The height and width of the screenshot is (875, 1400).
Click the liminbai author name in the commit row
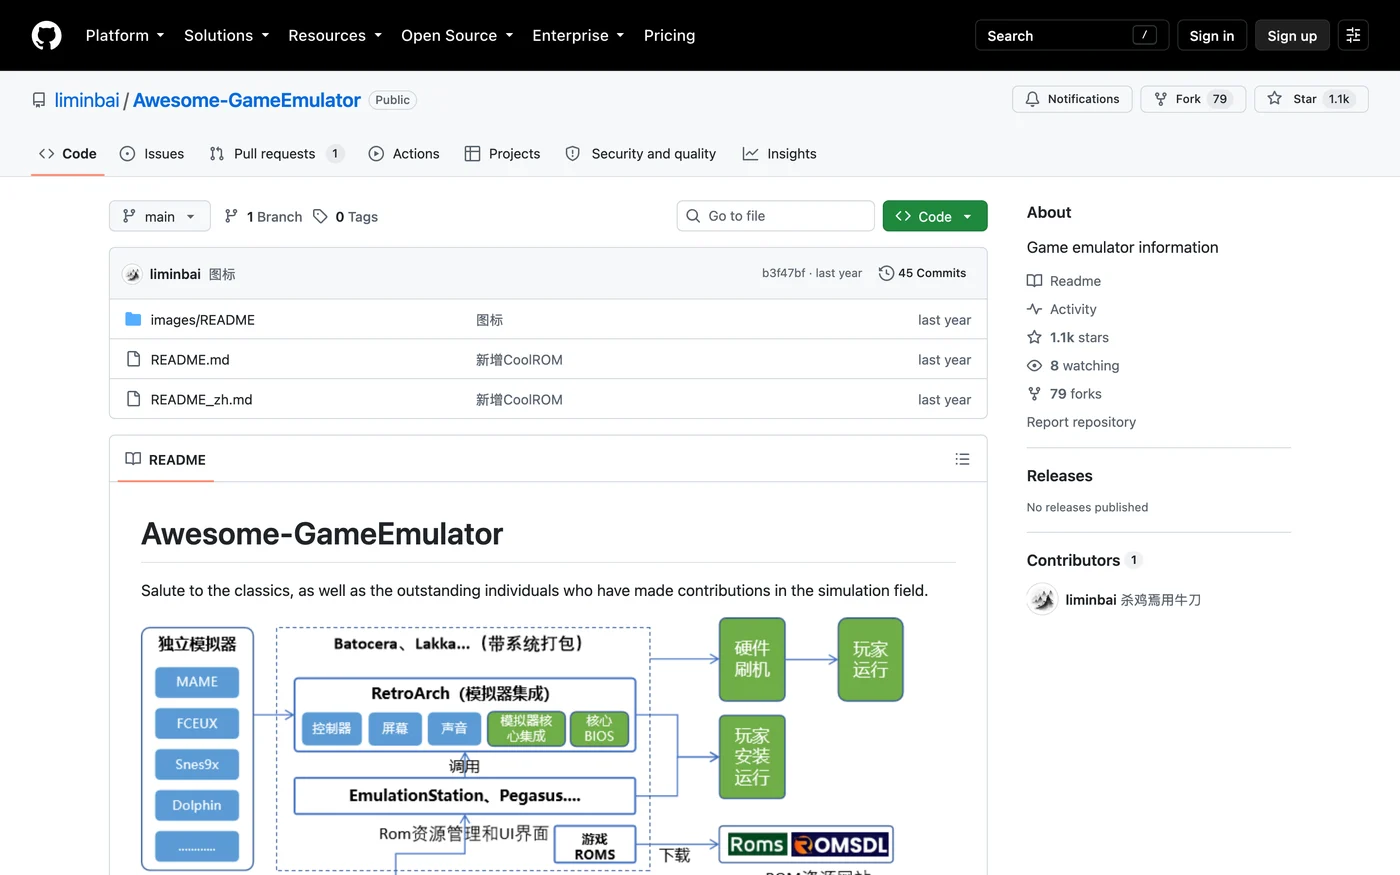click(x=175, y=274)
